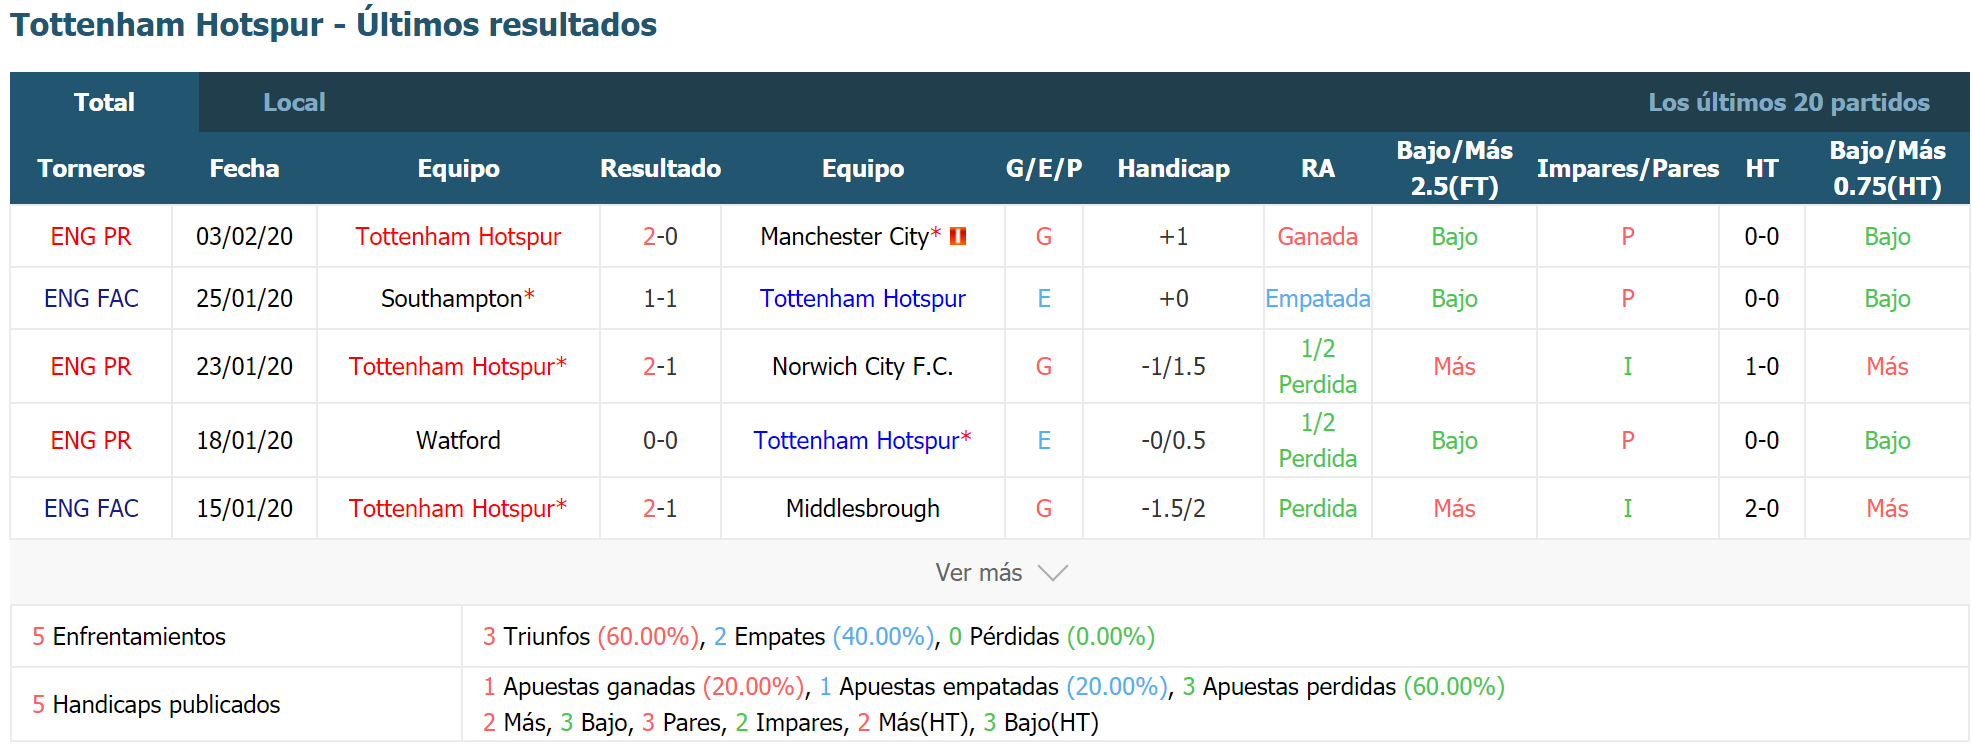Open Manchester City team link
Image resolution: width=1972 pixels, height=745 pixels.
tap(845, 236)
